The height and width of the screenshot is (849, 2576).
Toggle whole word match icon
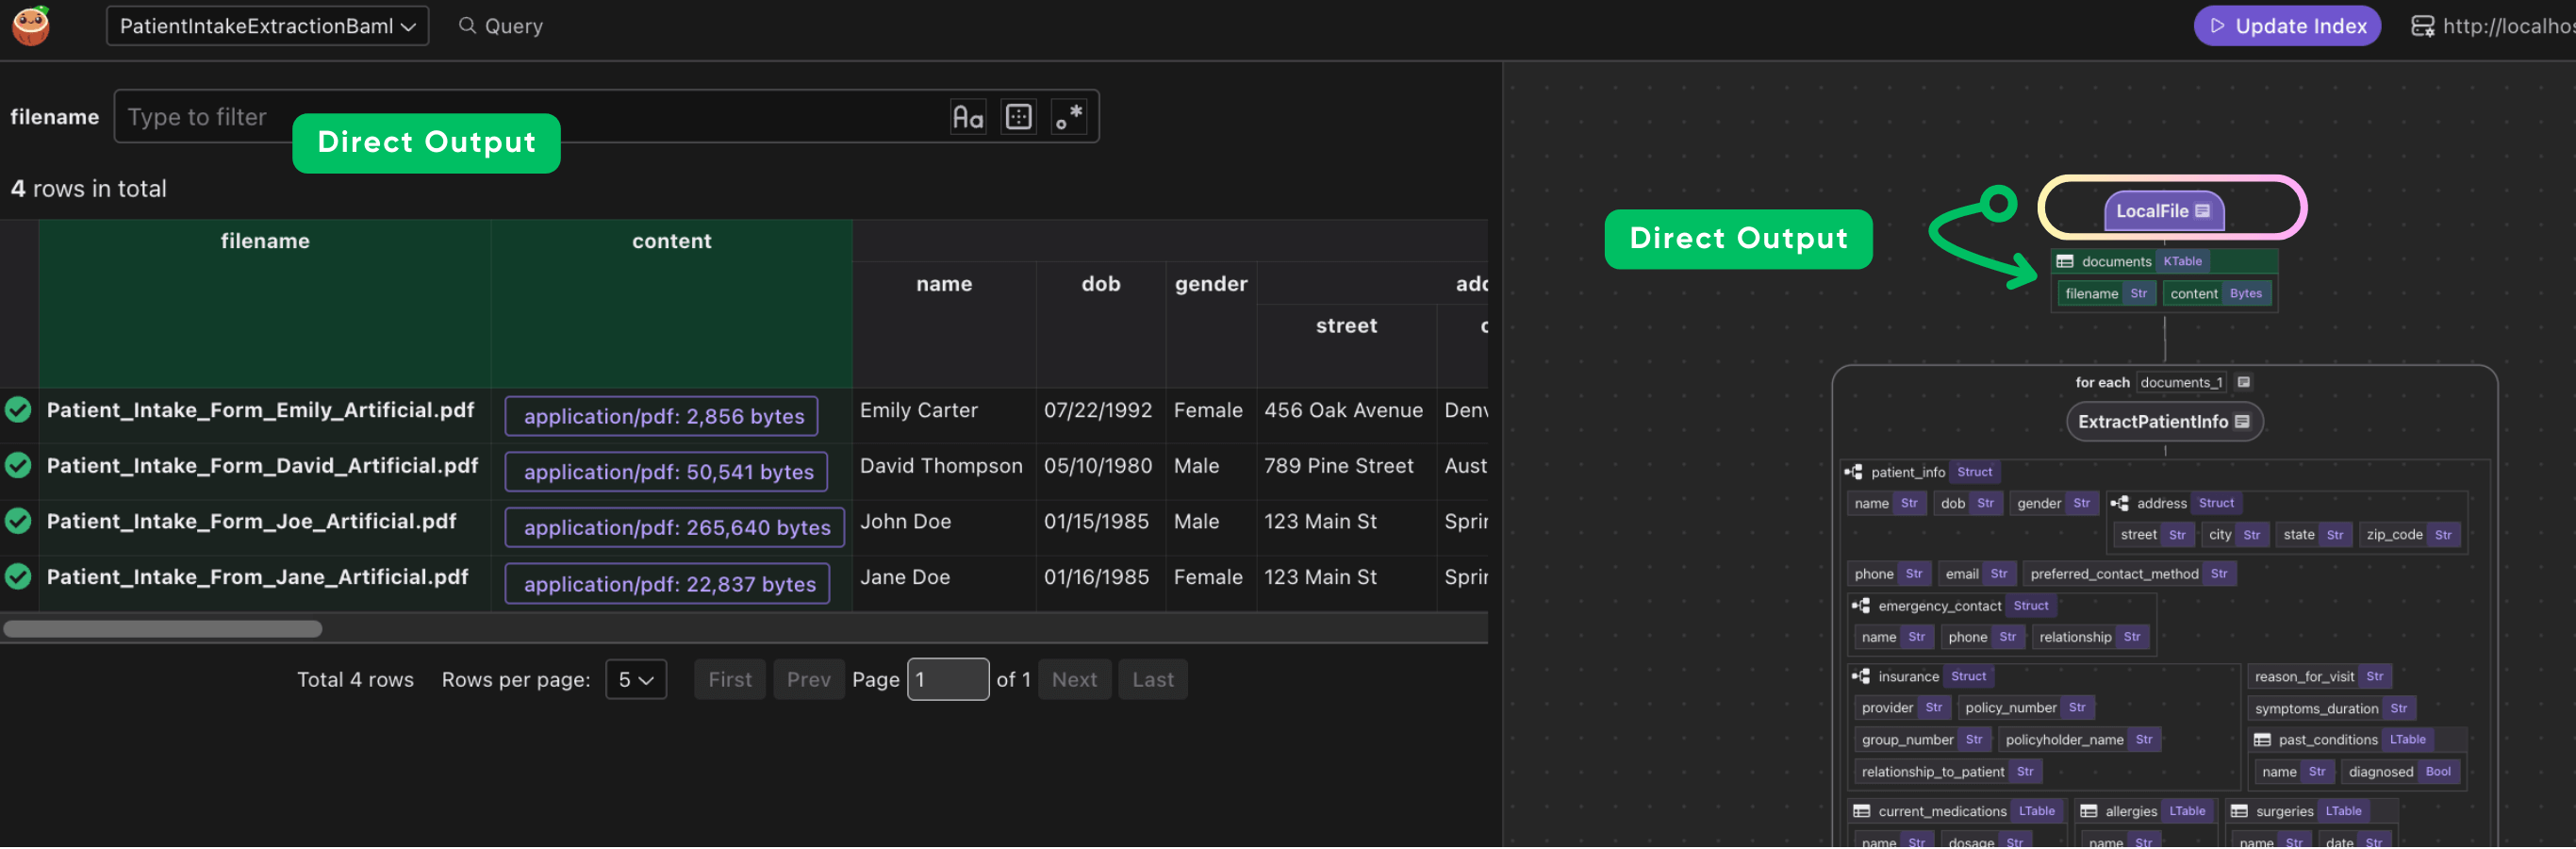tap(1018, 117)
